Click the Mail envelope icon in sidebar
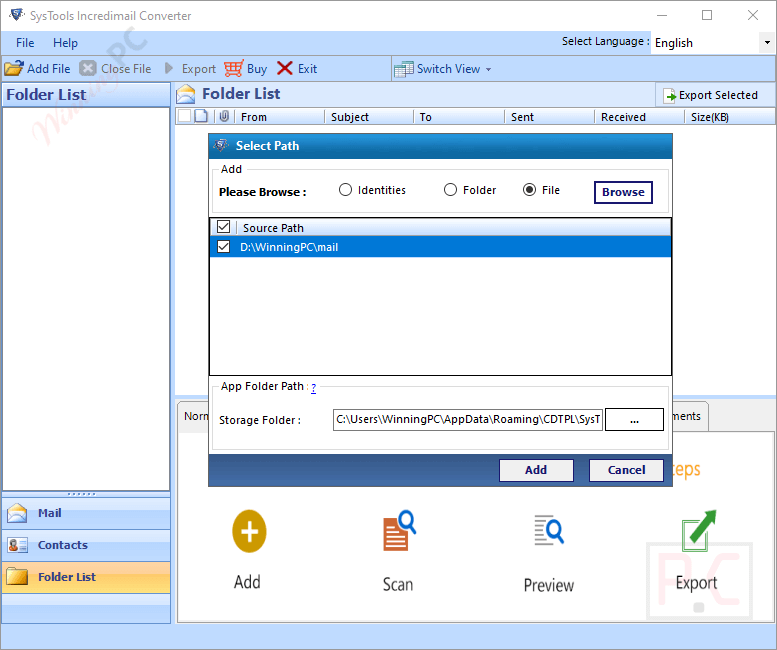Image resolution: width=777 pixels, height=650 pixels. (x=17, y=513)
